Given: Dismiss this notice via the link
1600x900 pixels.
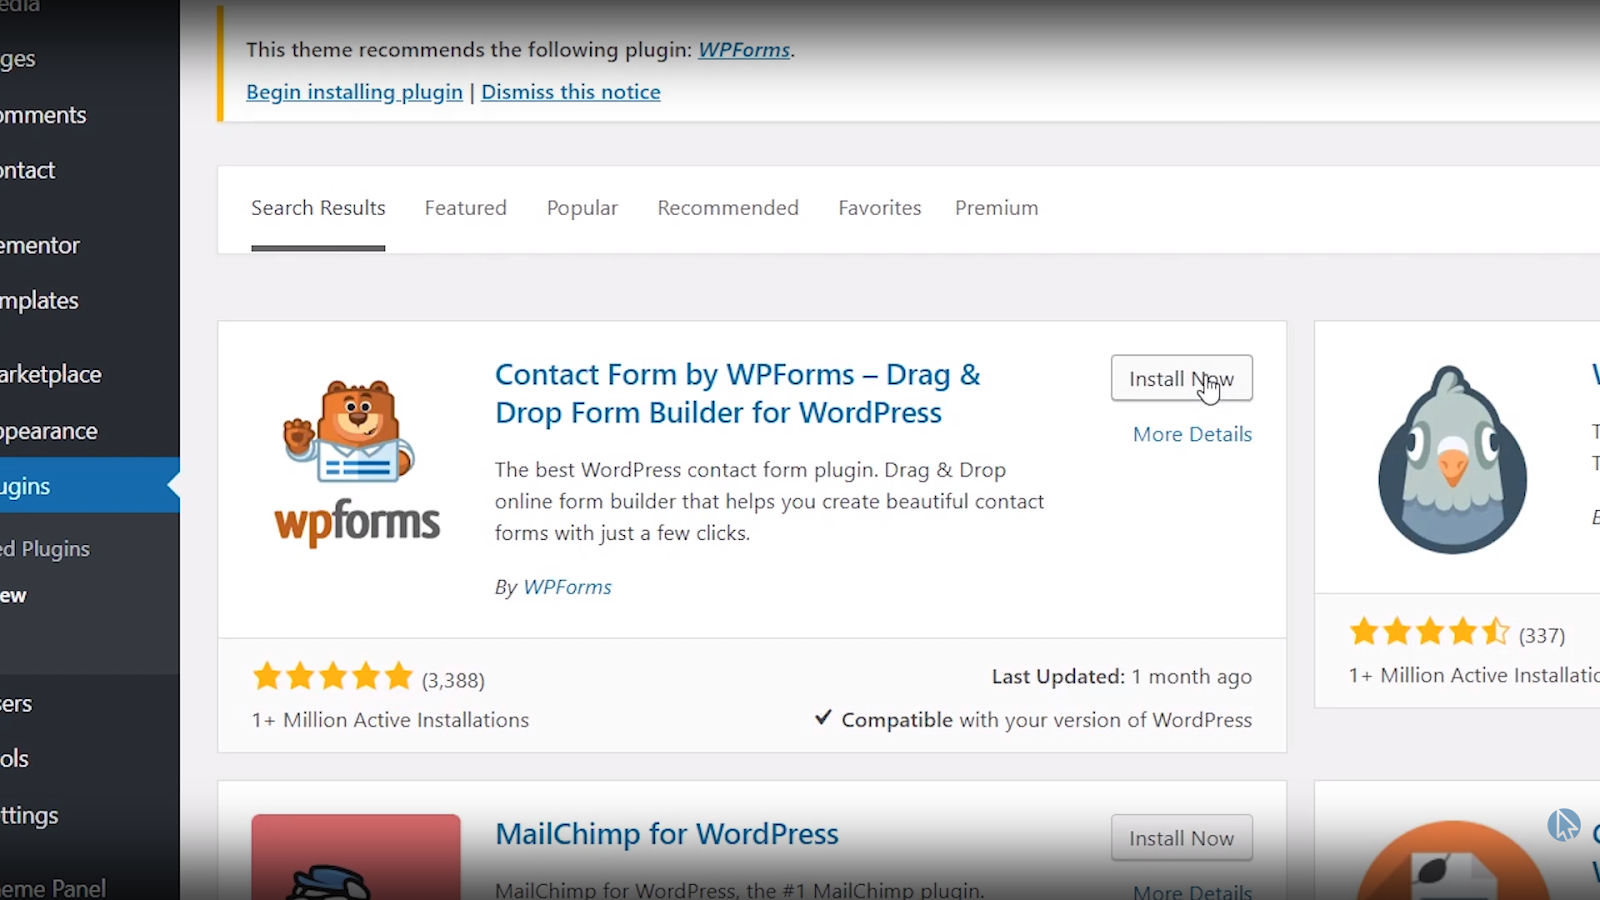Looking at the screenshot, I should click(571, 92).
